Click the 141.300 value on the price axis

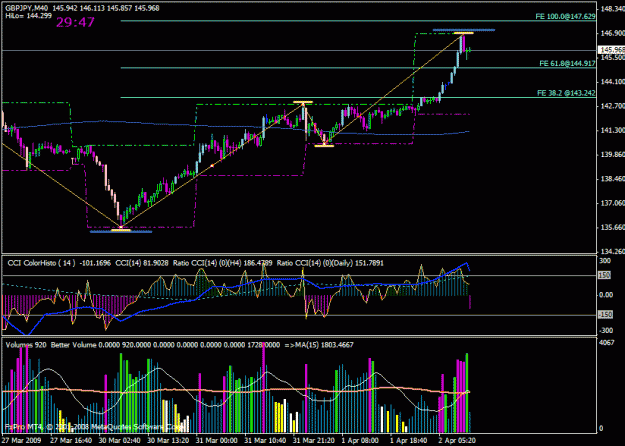pyautogui.click(x=613, y=130)
